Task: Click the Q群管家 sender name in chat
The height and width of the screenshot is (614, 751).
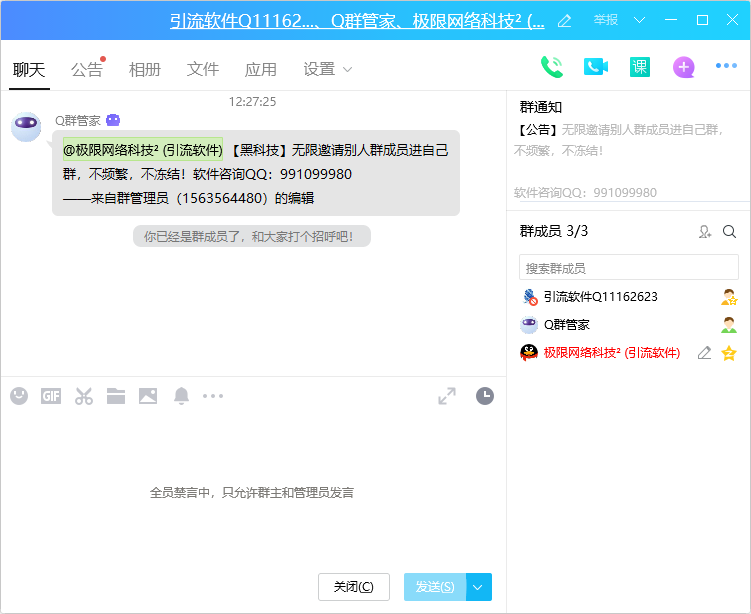Action: (x=78, y=120)
